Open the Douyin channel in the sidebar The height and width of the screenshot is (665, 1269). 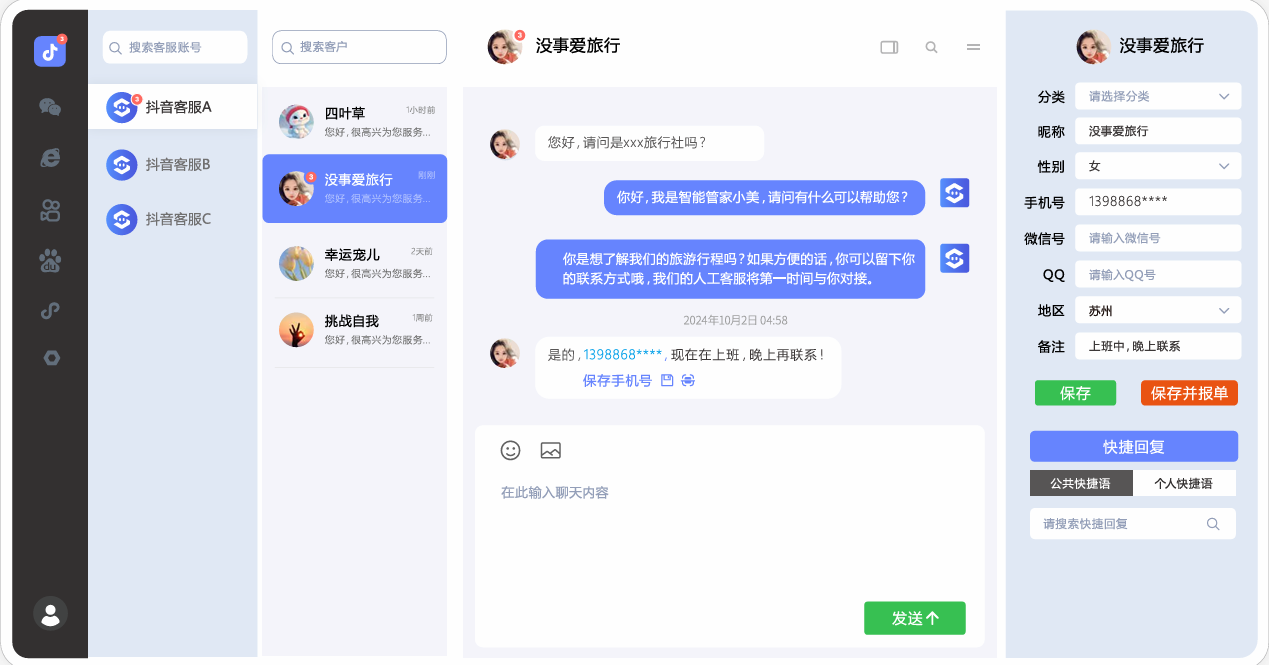coord(50,50)
